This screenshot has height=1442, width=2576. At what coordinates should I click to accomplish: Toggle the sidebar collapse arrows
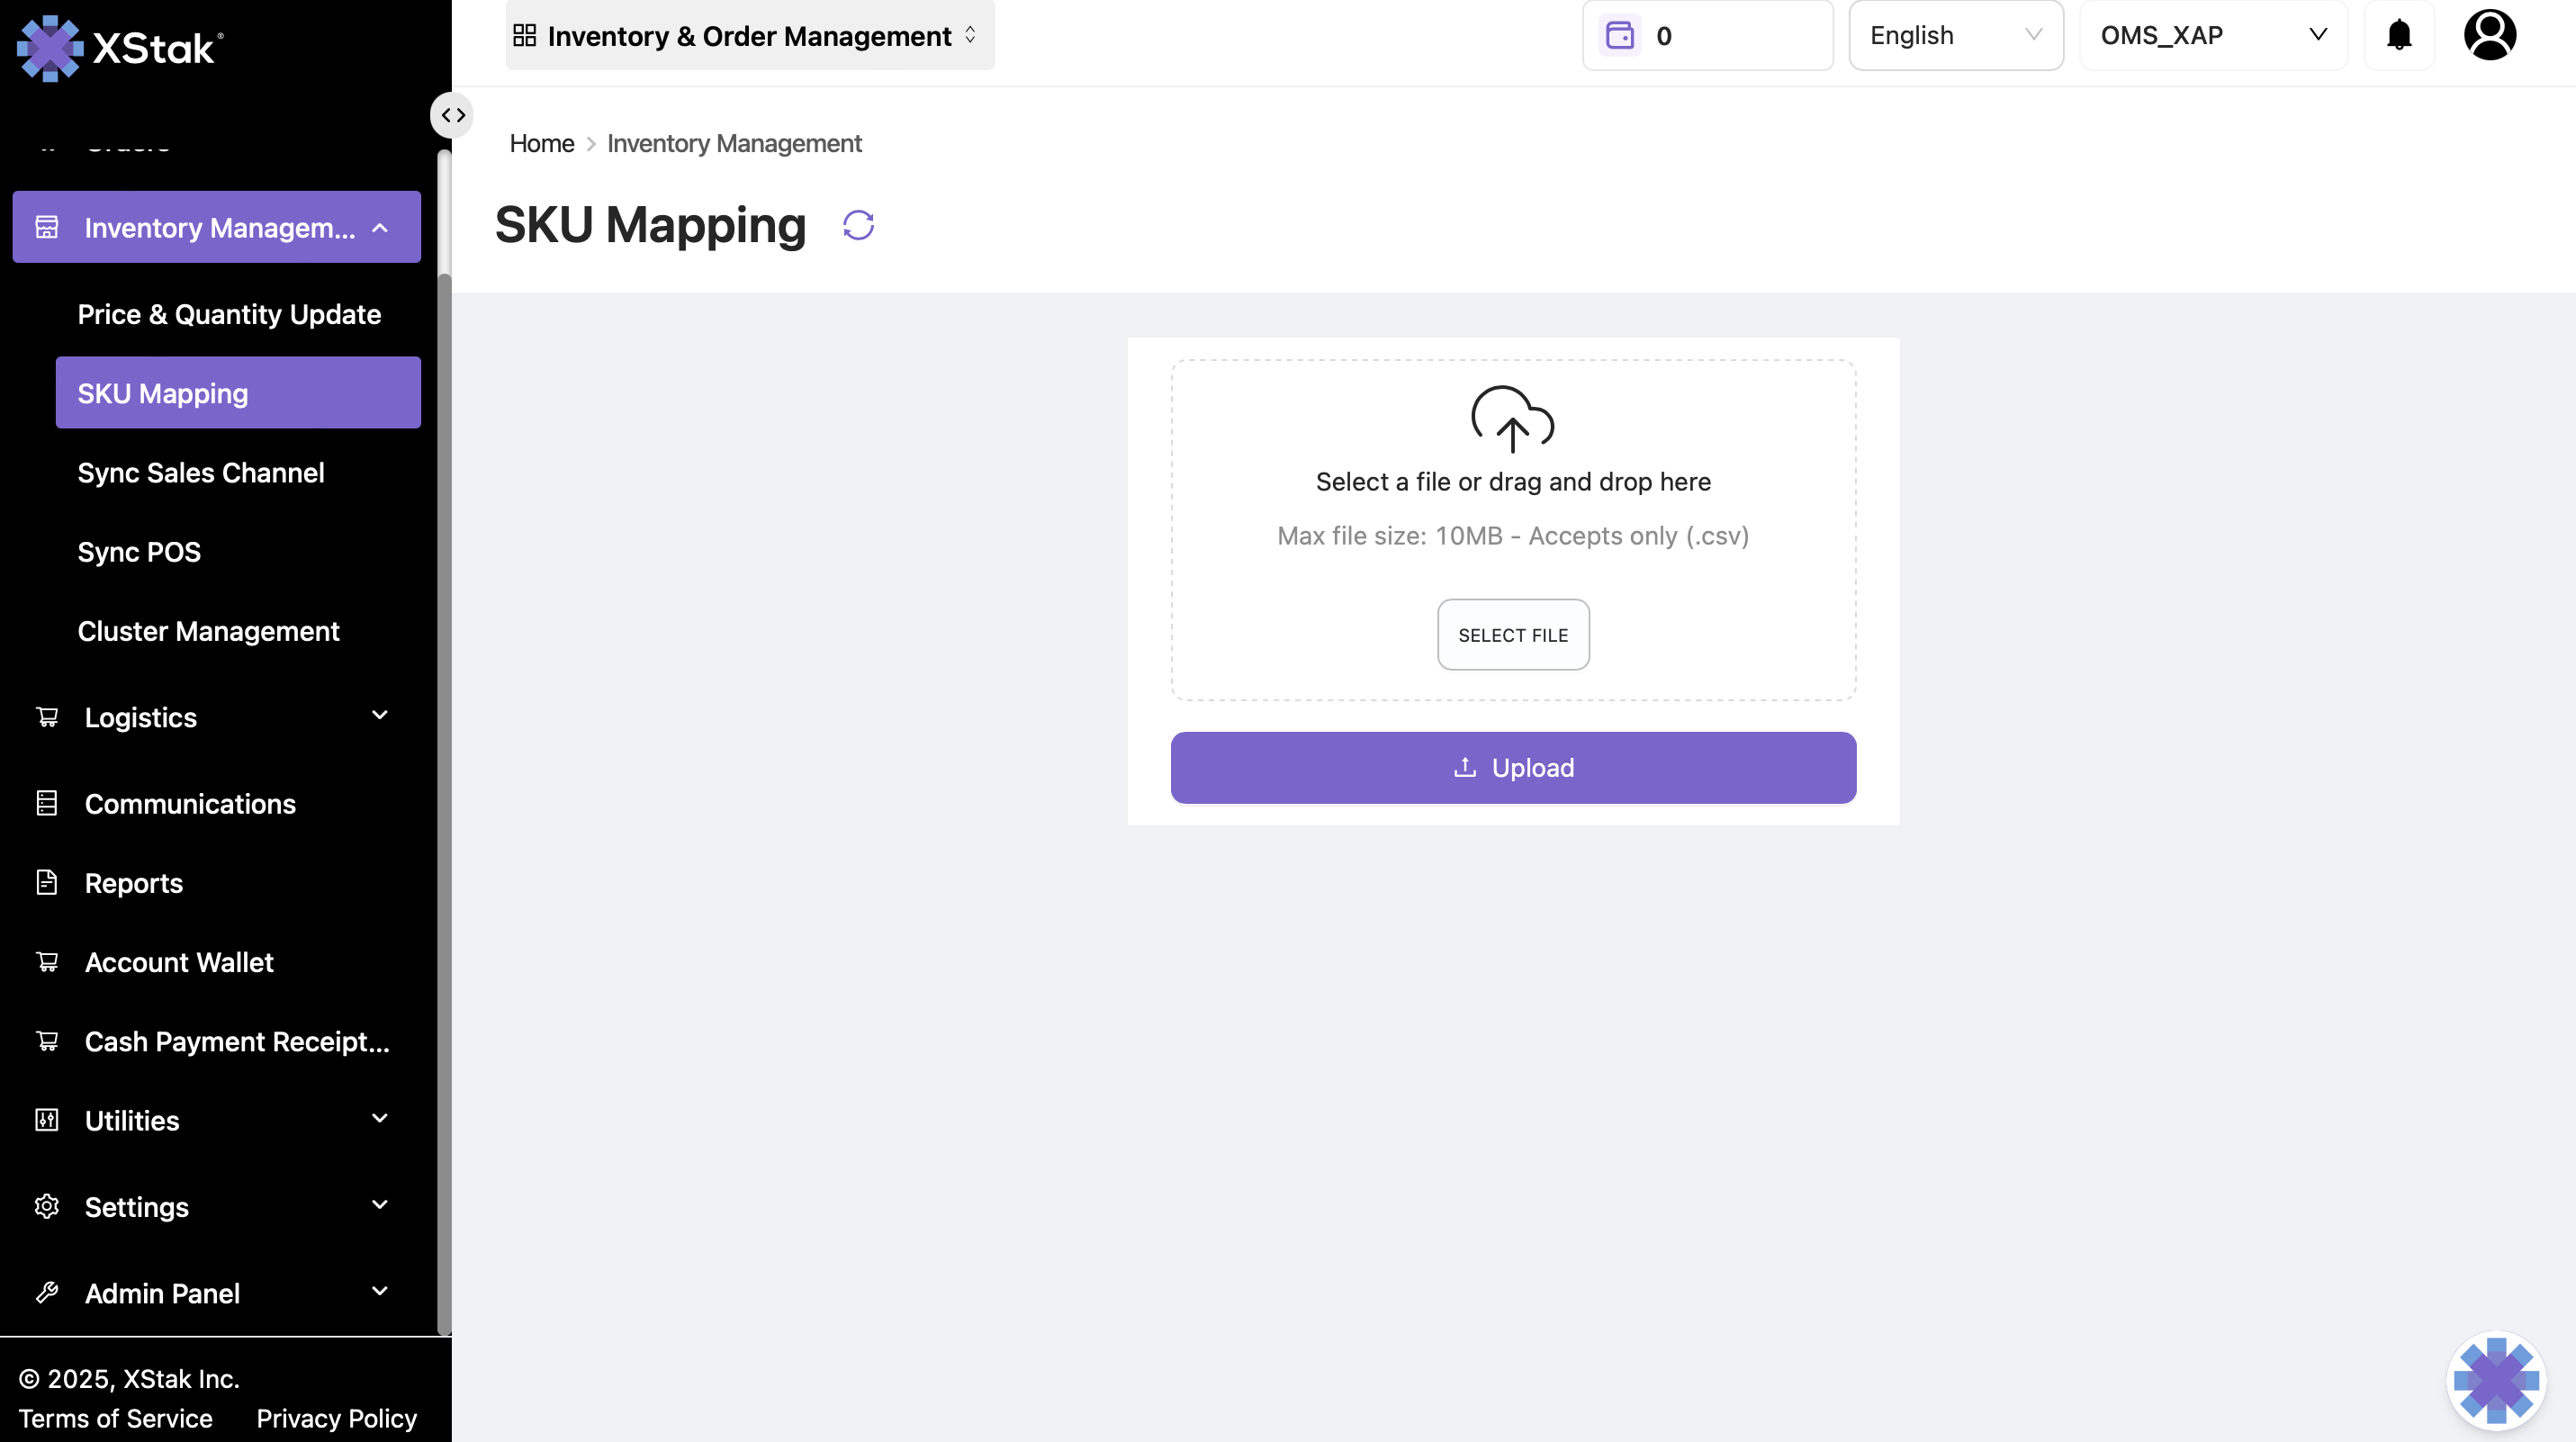pyautogui.click(x=453, y=115)
